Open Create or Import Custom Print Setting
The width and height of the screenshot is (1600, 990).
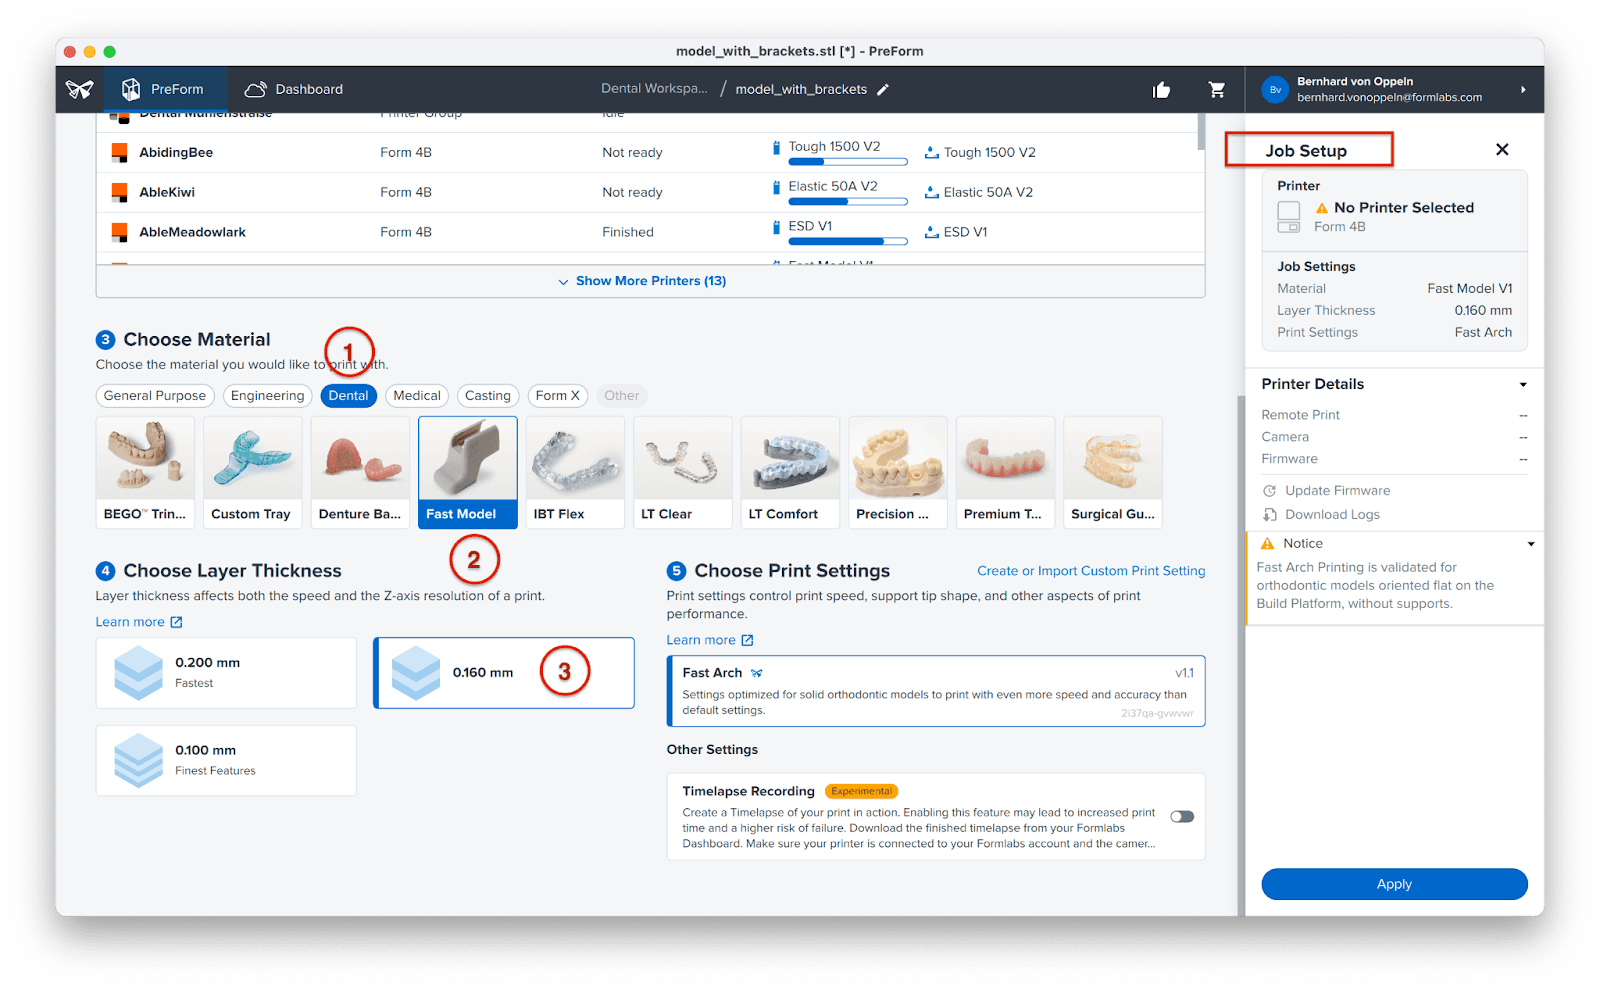pos(1091,571)
